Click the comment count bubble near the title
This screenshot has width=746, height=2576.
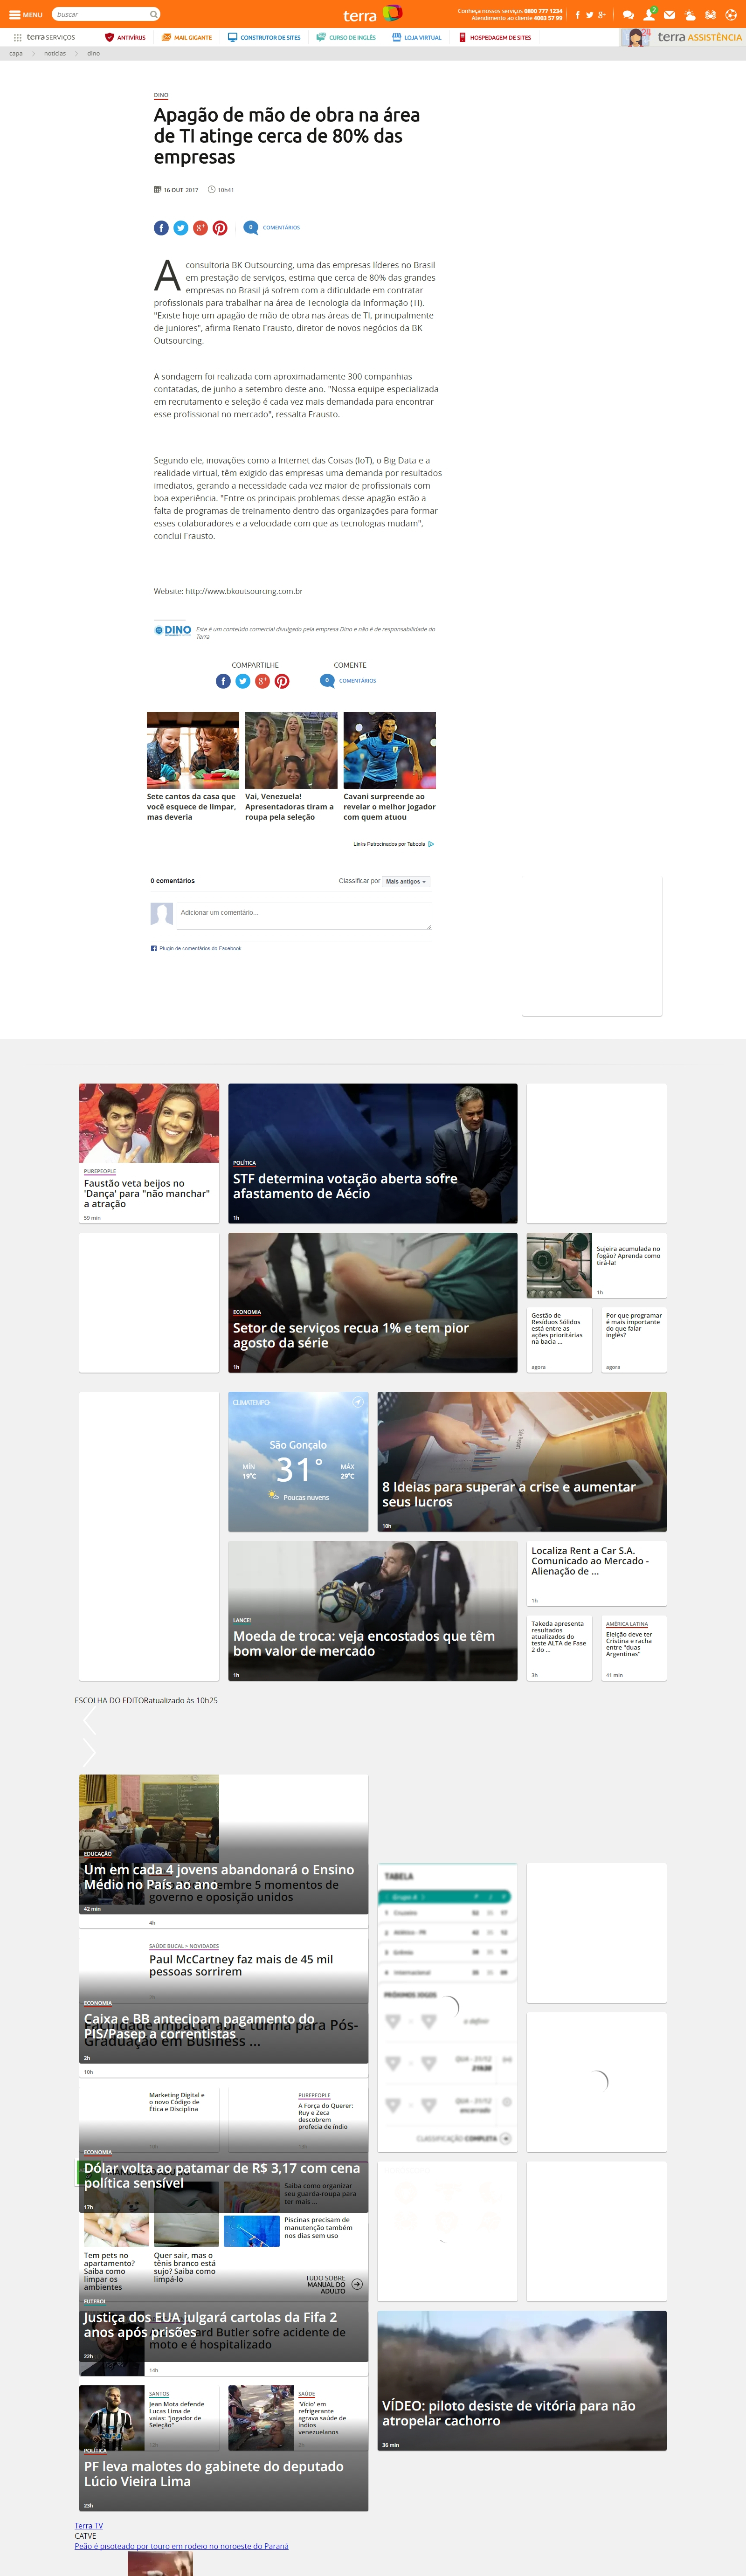coord(251,227)
